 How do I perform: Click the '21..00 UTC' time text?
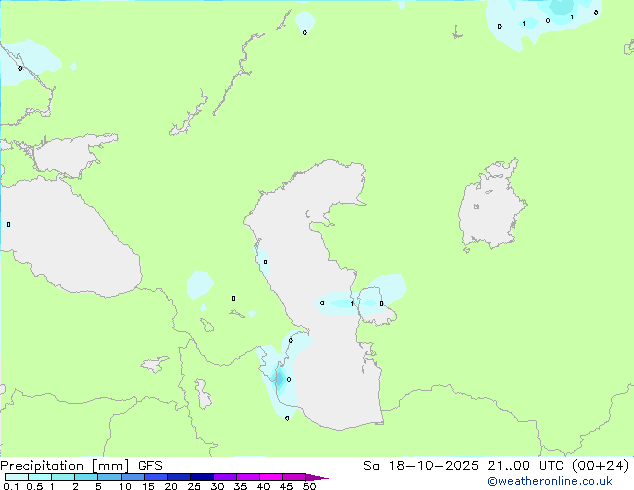(x=526, y=466)
